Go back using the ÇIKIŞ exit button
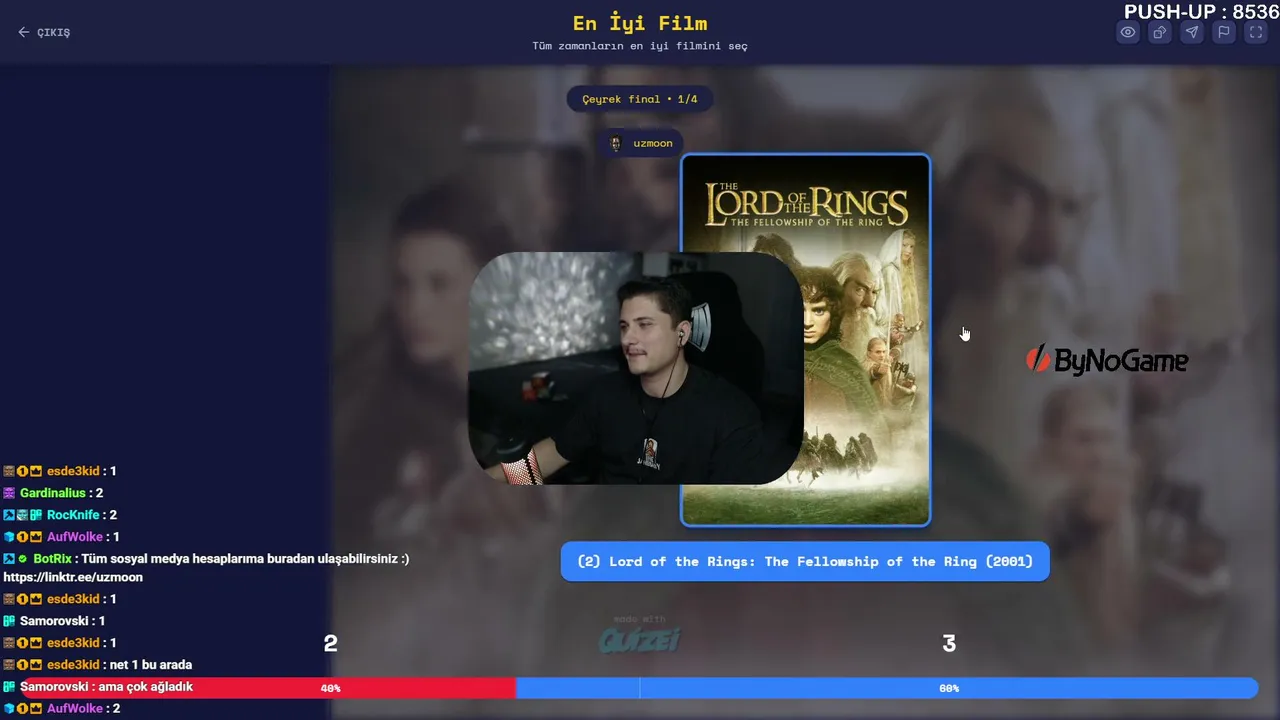1280x720 pixels. point(44,32)
